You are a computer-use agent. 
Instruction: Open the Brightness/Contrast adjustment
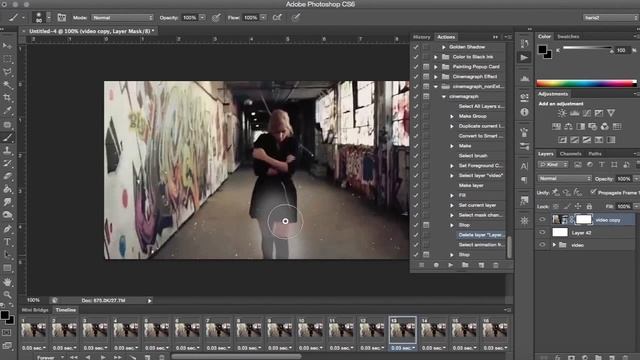coord(562,113)
